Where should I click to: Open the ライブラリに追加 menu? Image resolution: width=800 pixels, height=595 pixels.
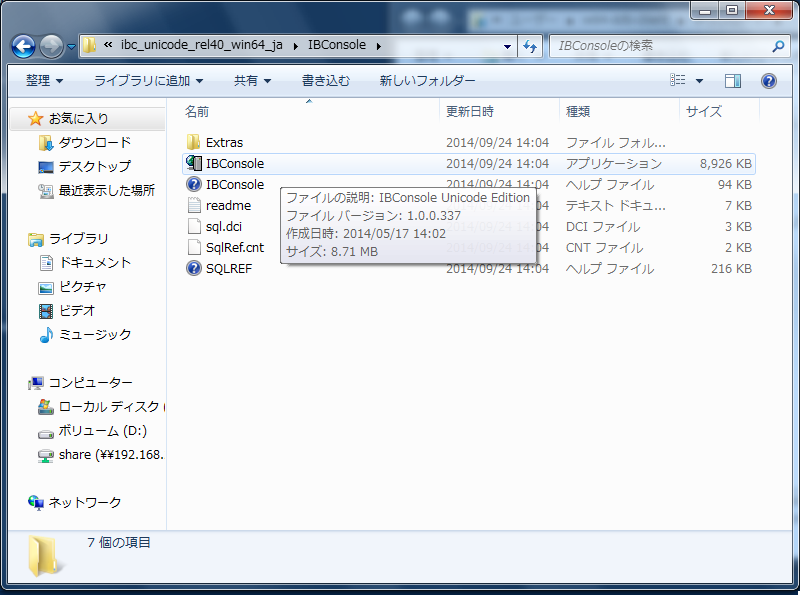click(x=148, y=81)
